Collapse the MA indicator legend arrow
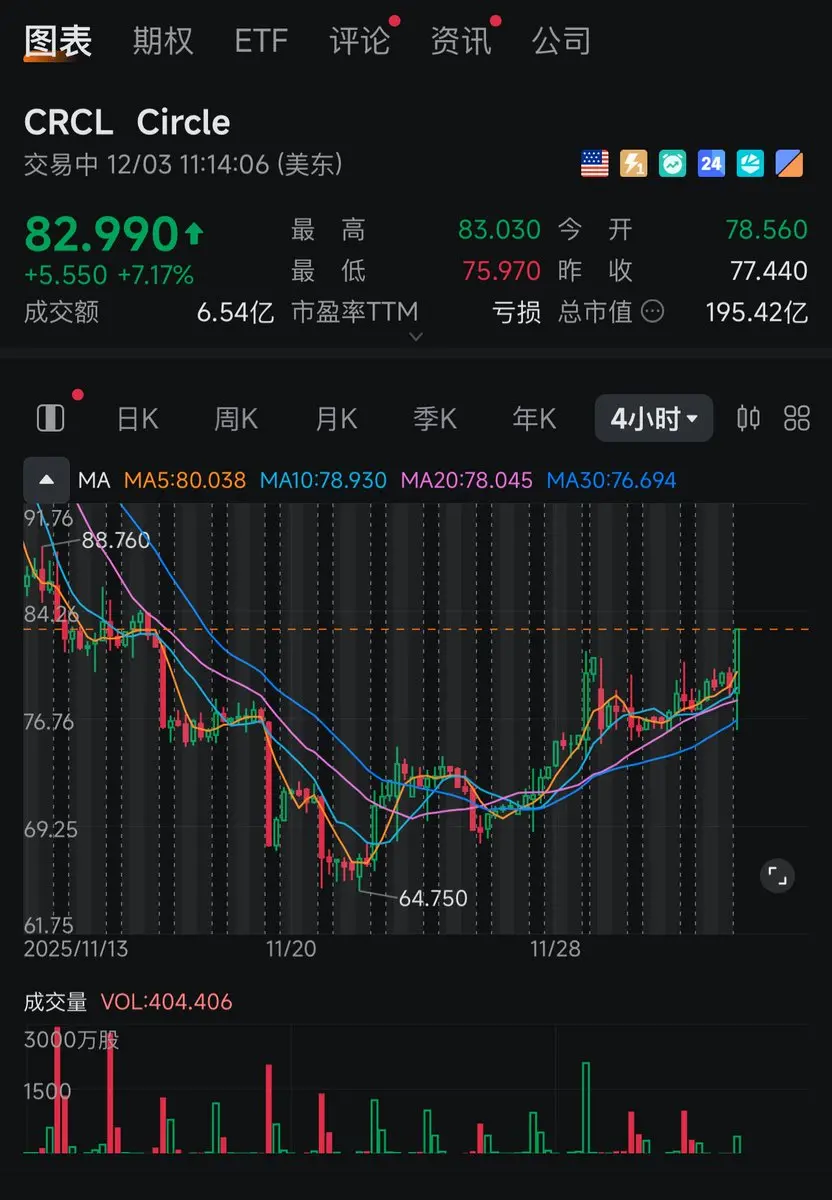 46,480
